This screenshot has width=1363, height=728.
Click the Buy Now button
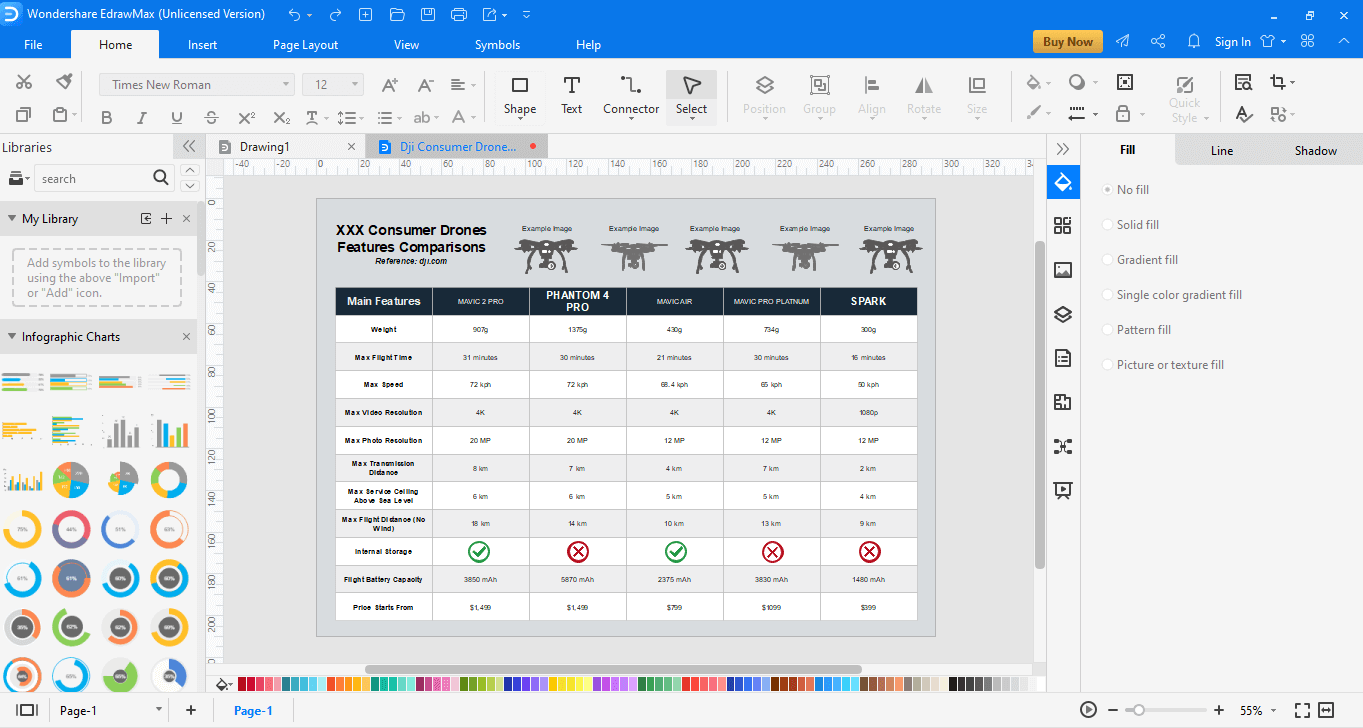click(x=1068, y=42)
